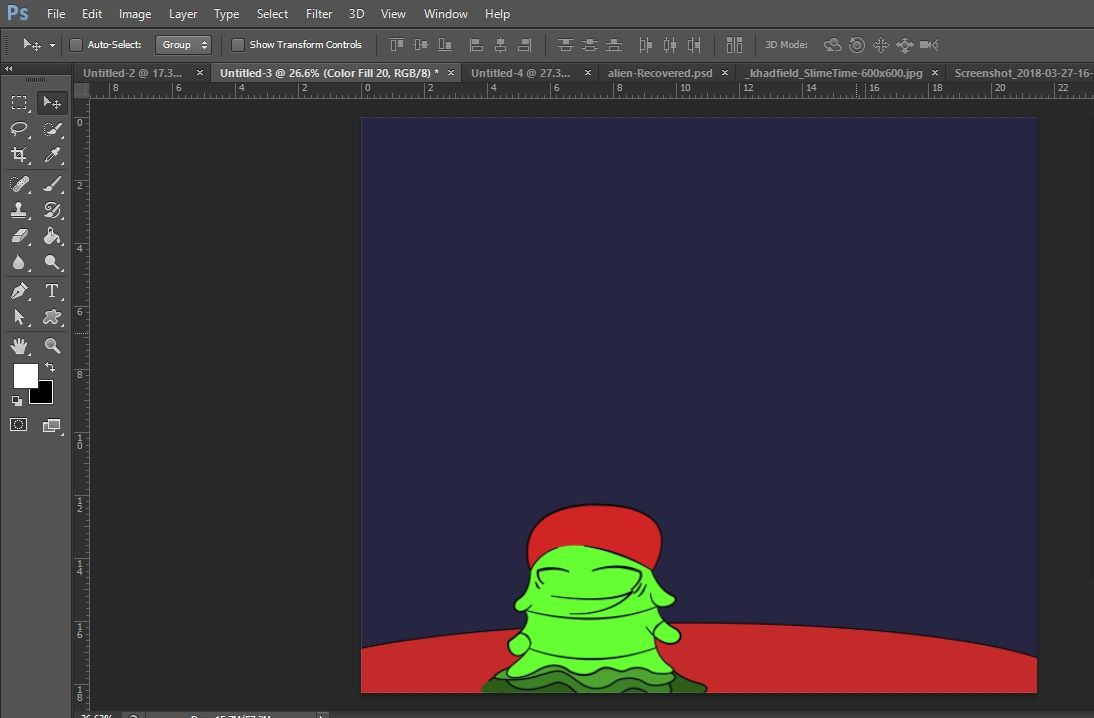Viewport: 1094px width, 718px height.
Task: Switch to the Untitled-2 document tab
Action: click(133, 73)
